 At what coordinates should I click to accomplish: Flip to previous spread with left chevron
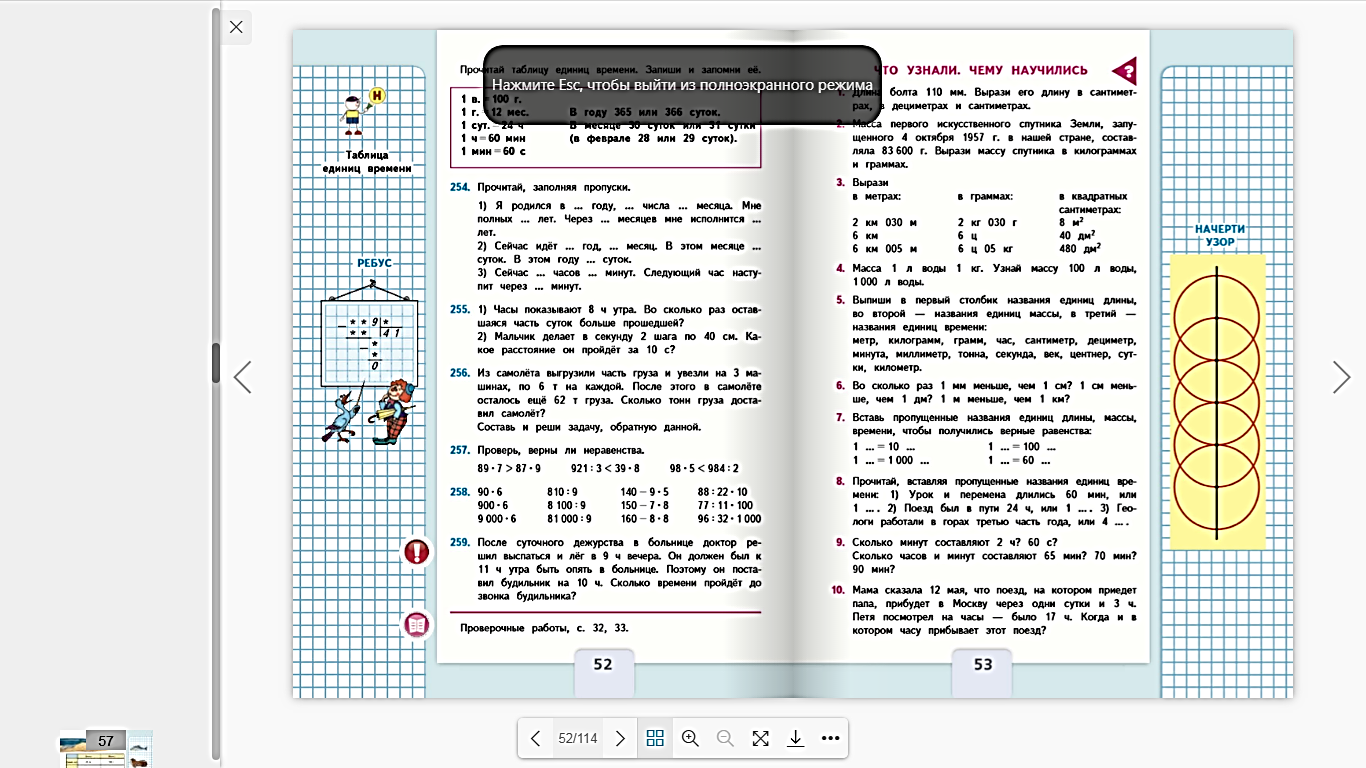(242, 377)
